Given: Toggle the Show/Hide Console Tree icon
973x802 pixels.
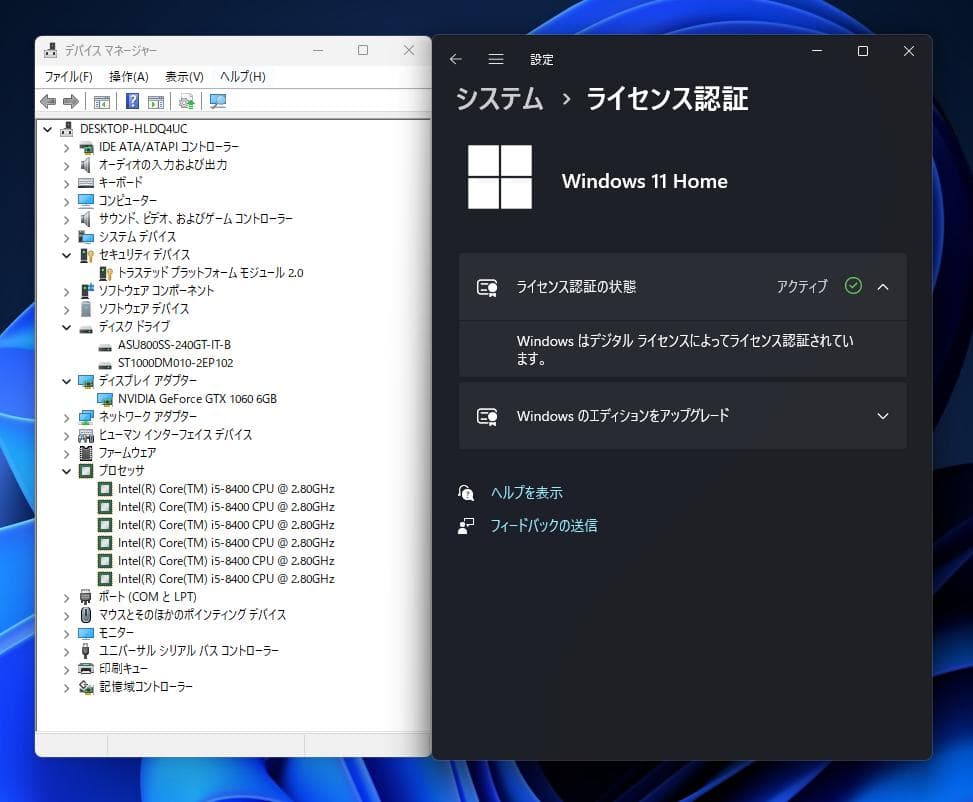Looking at the screenshot, I should tap(101, 100).
